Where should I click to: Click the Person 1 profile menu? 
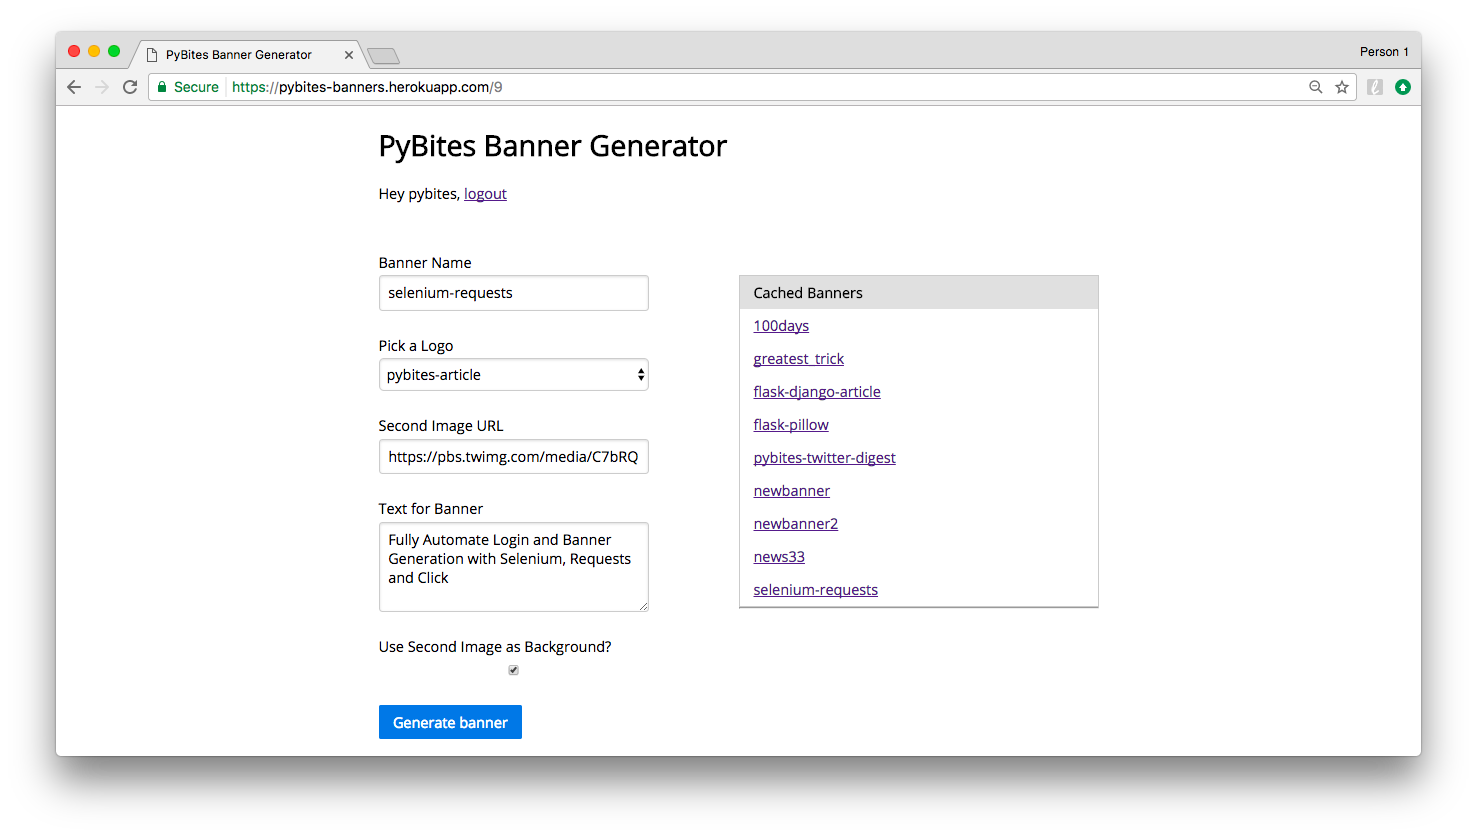tap(1384, 51)
